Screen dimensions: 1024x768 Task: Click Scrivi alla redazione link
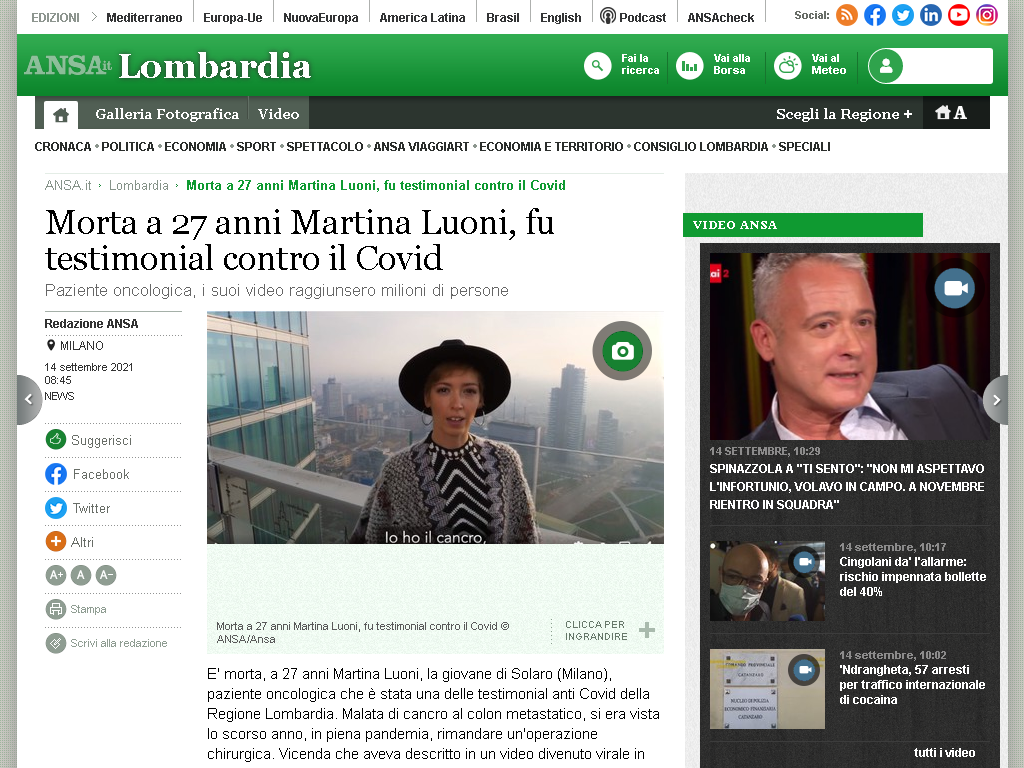(x=119, y=643)
